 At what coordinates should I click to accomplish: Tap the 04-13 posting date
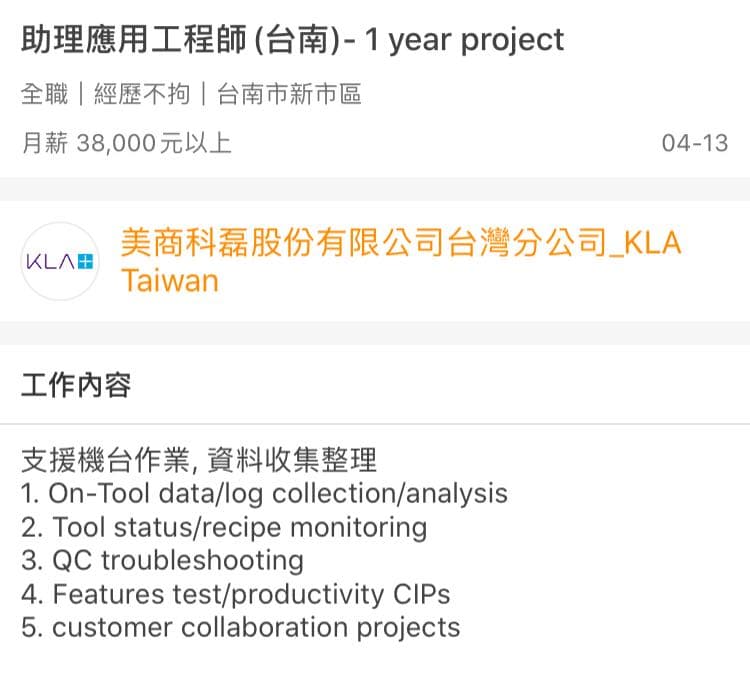tap(695, 143)
